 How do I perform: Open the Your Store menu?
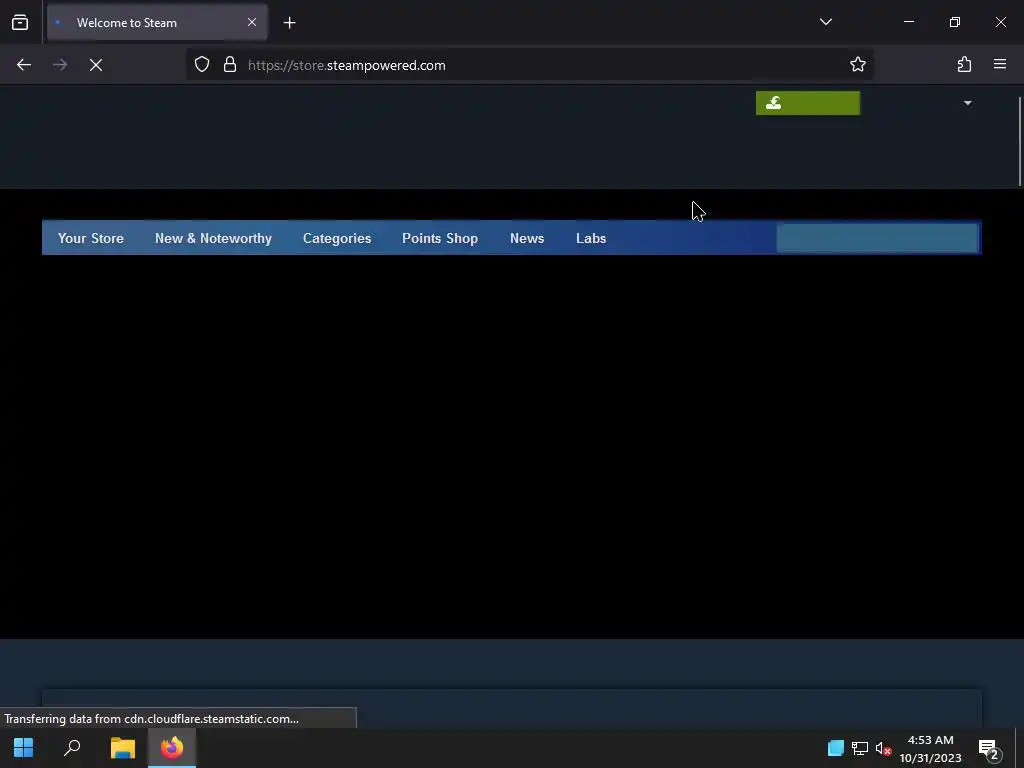[x=91, y=238]
